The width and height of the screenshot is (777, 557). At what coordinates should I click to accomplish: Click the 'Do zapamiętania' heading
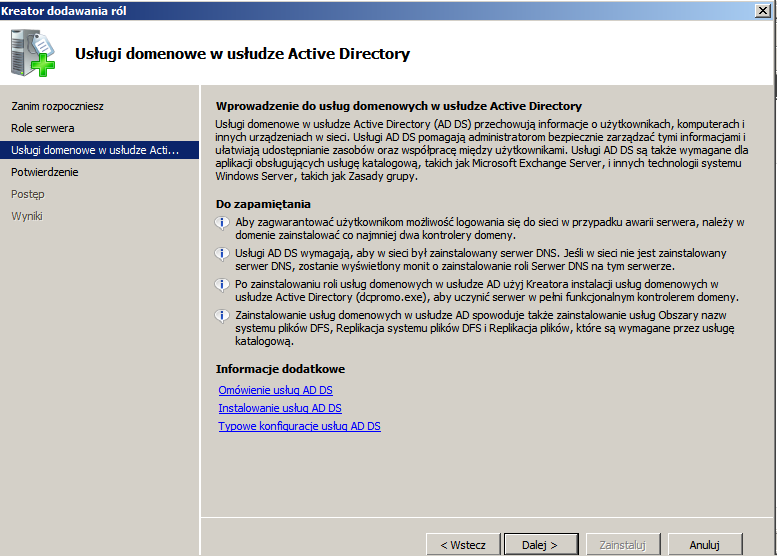click(263, 204)
